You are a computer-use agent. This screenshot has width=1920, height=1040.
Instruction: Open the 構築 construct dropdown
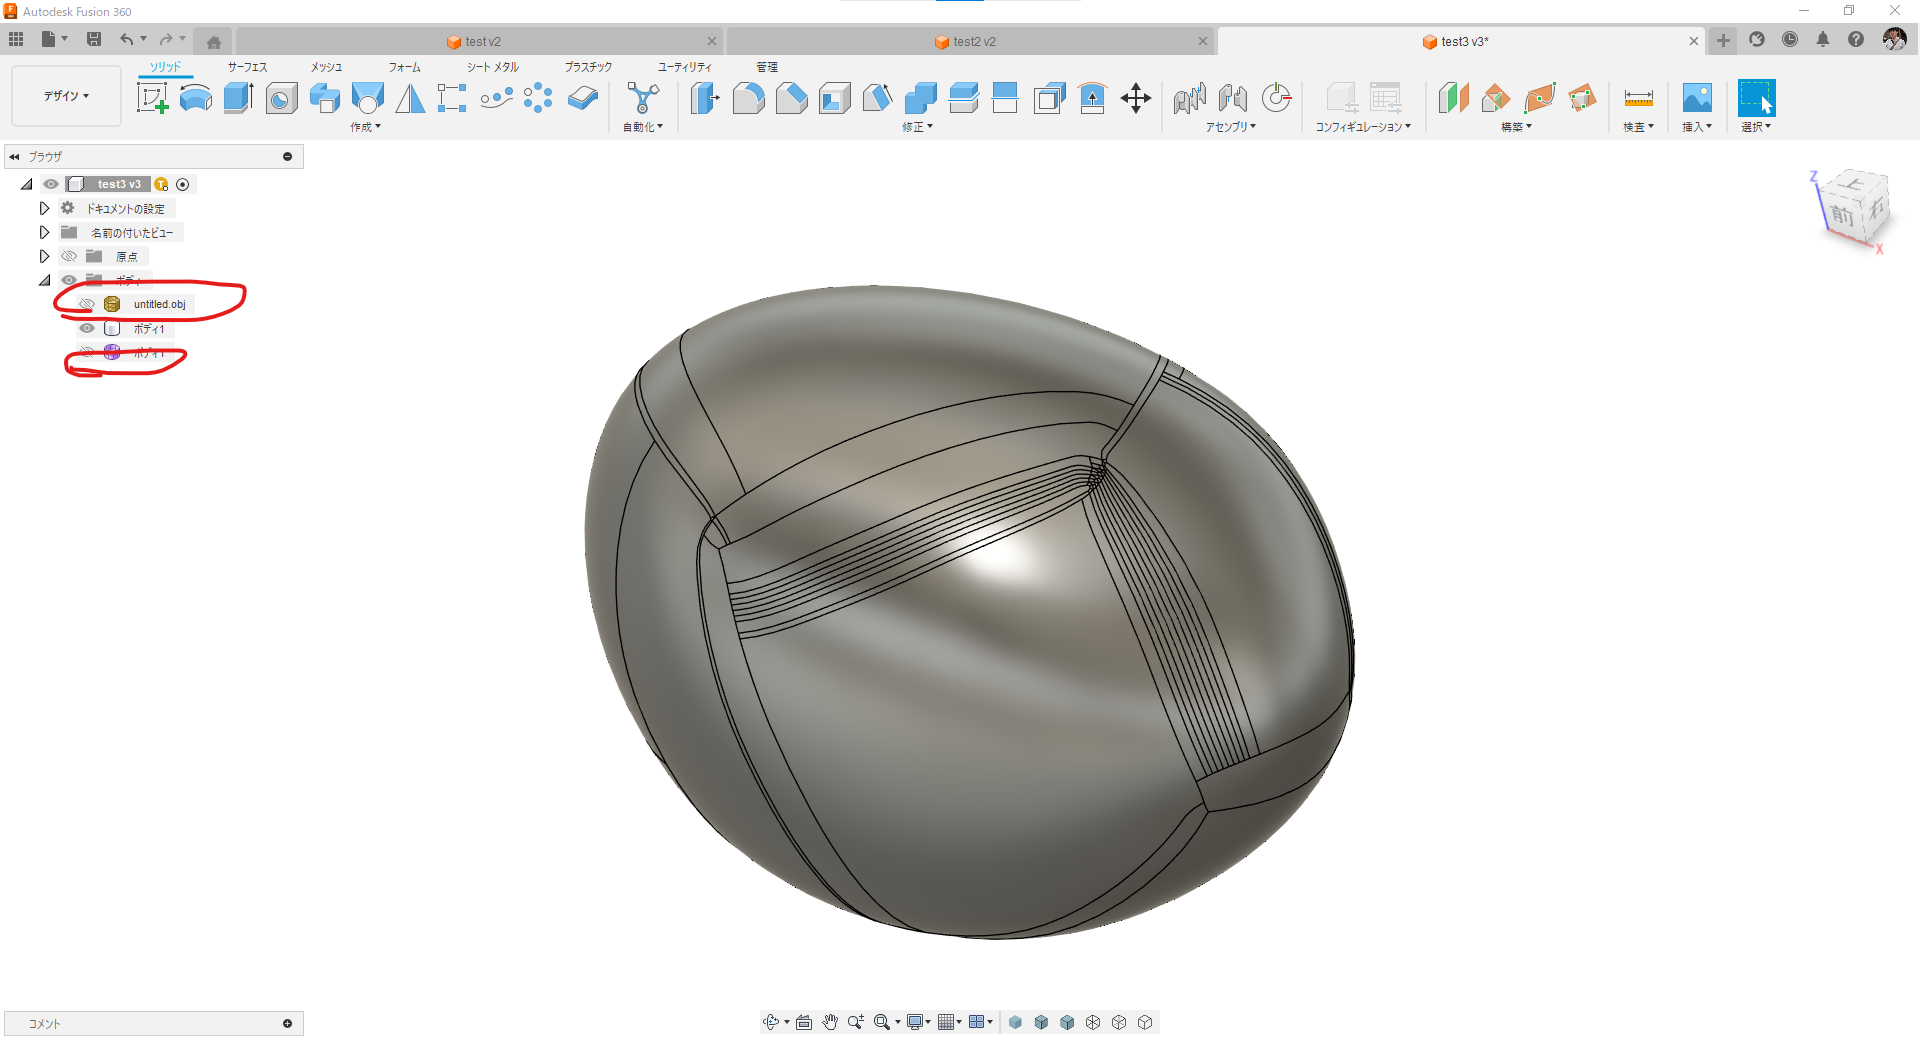(x=1516, y=127)
